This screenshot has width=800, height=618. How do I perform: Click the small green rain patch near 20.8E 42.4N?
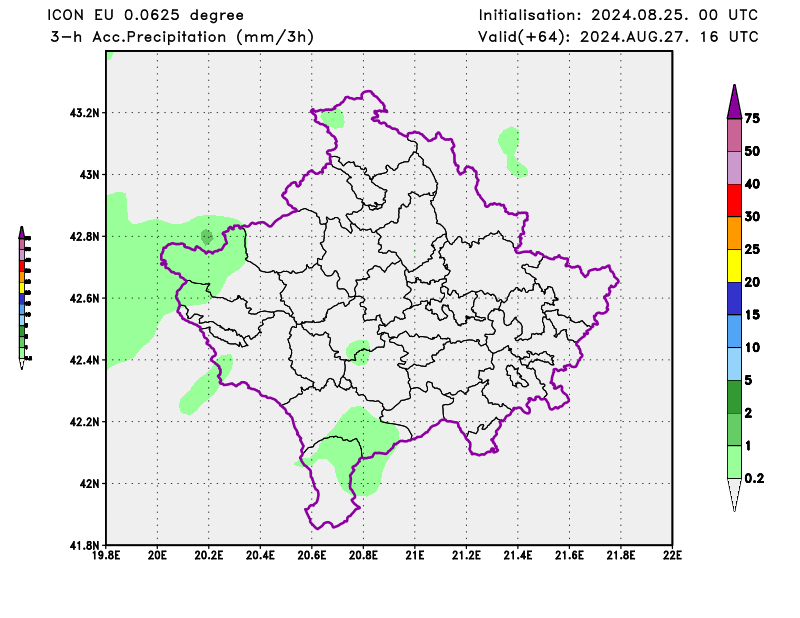tap(358, 352)
